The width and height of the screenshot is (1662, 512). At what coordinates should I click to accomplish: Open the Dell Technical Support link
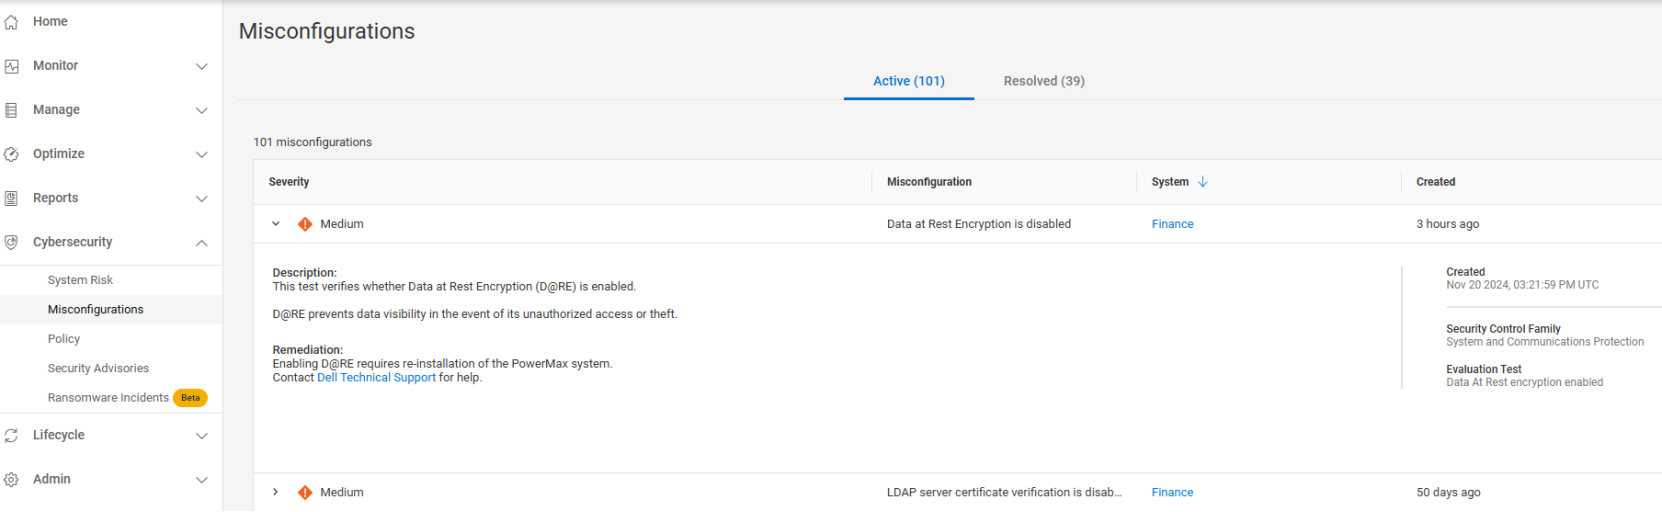(x=376, y=378)
